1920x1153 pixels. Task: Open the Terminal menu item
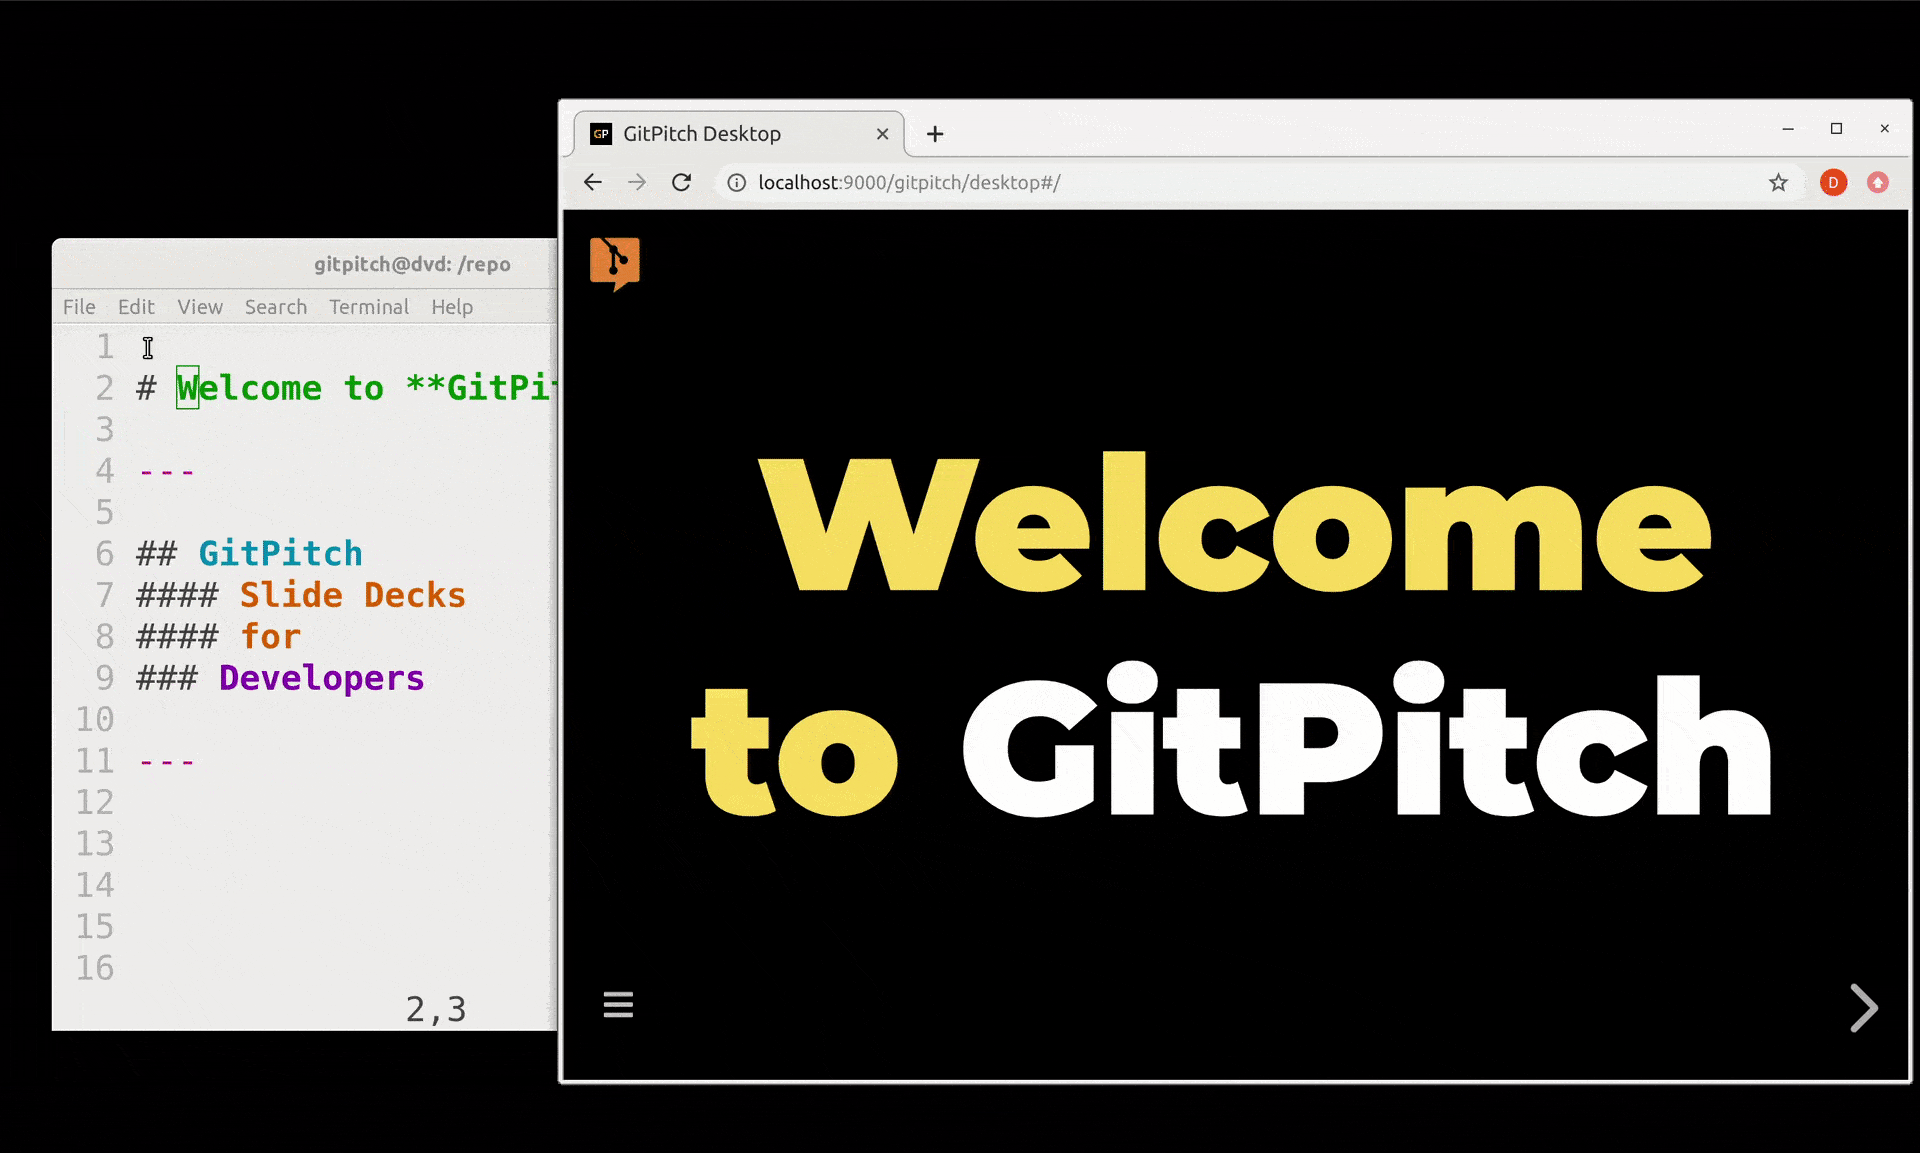tap(369, 307)
